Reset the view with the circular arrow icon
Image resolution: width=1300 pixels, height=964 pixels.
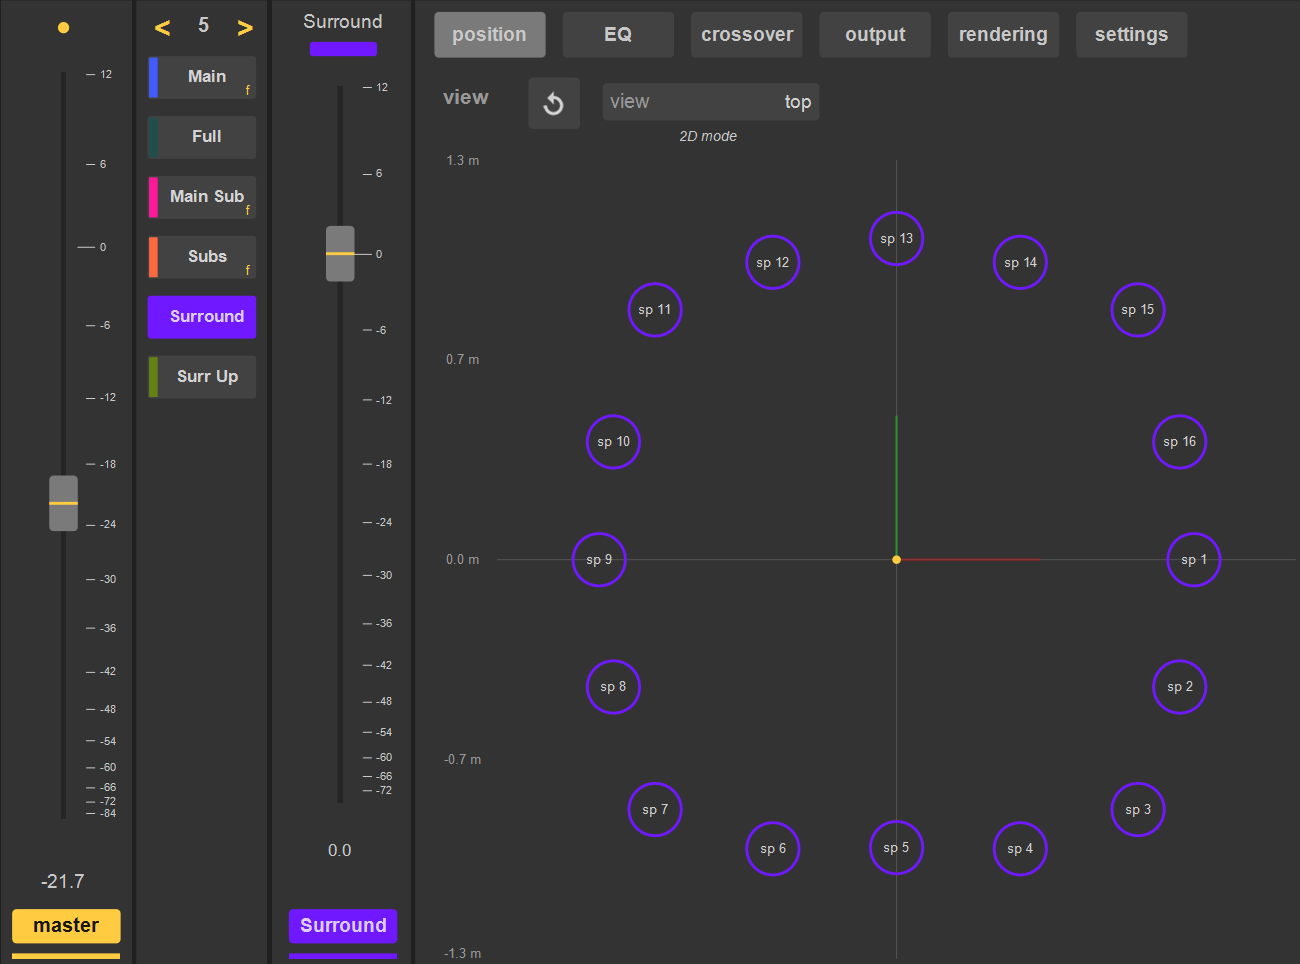point(554,103)
